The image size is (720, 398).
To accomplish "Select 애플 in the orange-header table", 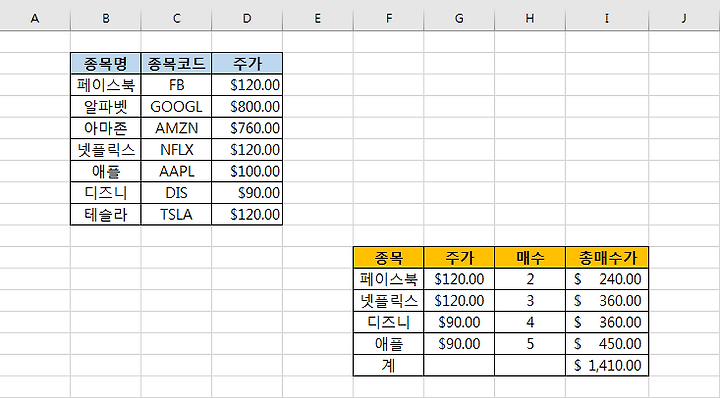I will click(x=388, y=344).
